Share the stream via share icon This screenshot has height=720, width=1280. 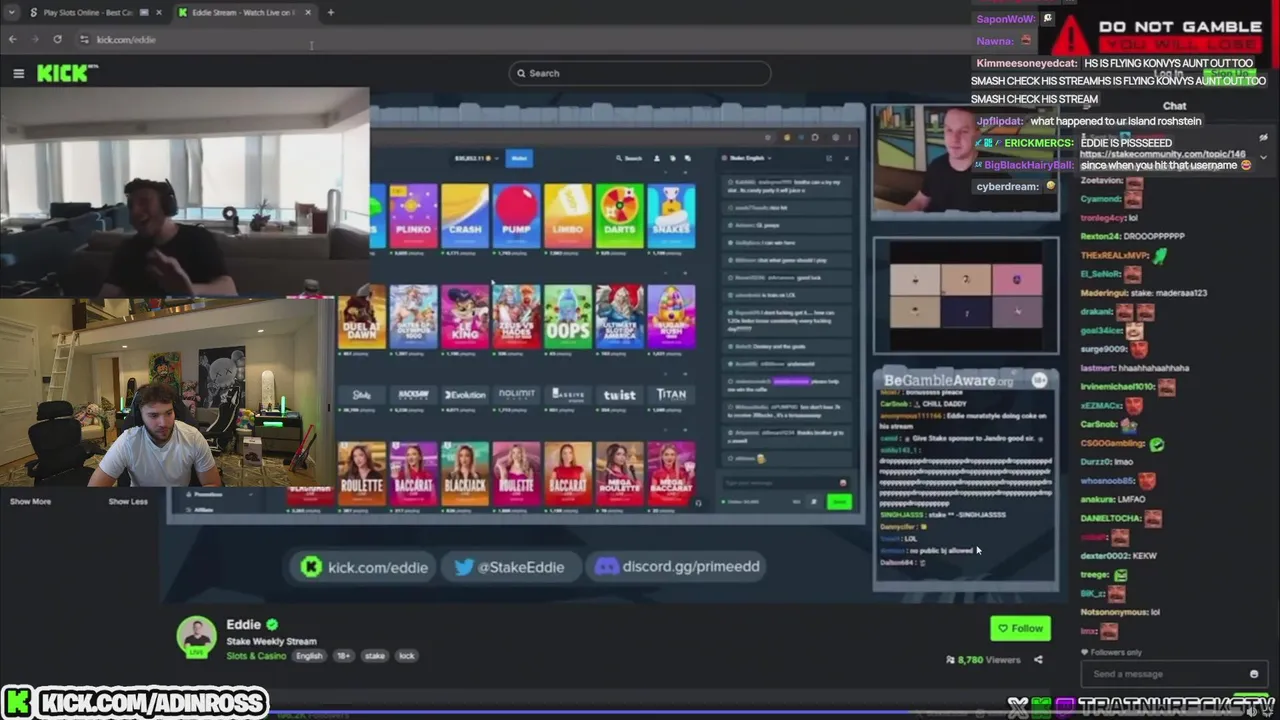coord(1038,659)
